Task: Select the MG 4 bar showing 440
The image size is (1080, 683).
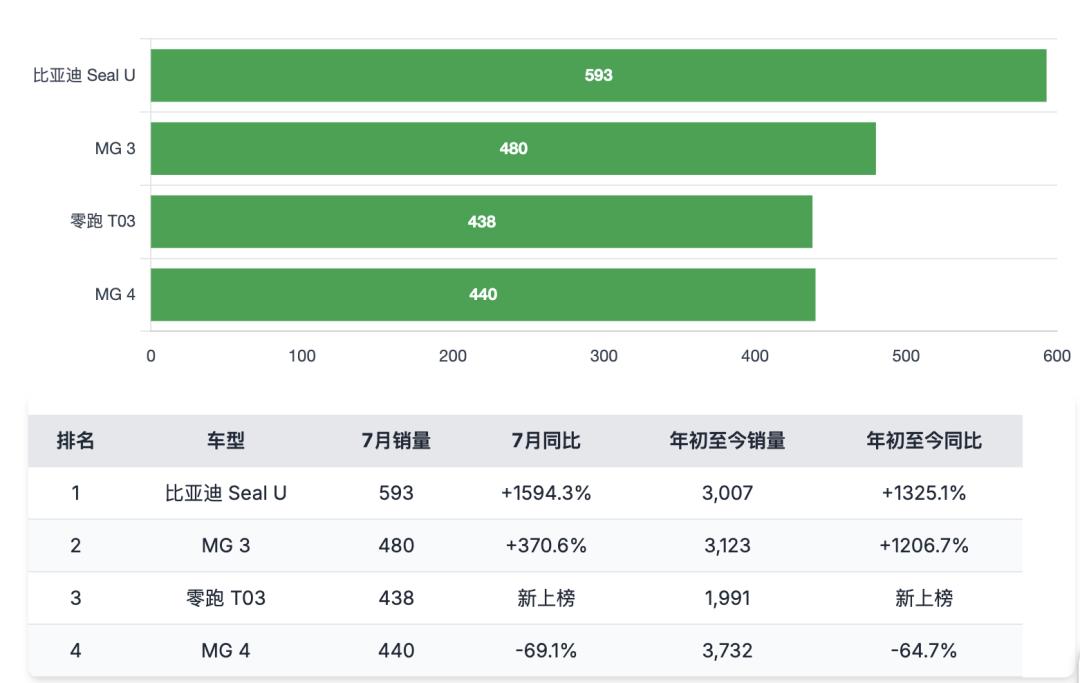Action: coord(483,295)
